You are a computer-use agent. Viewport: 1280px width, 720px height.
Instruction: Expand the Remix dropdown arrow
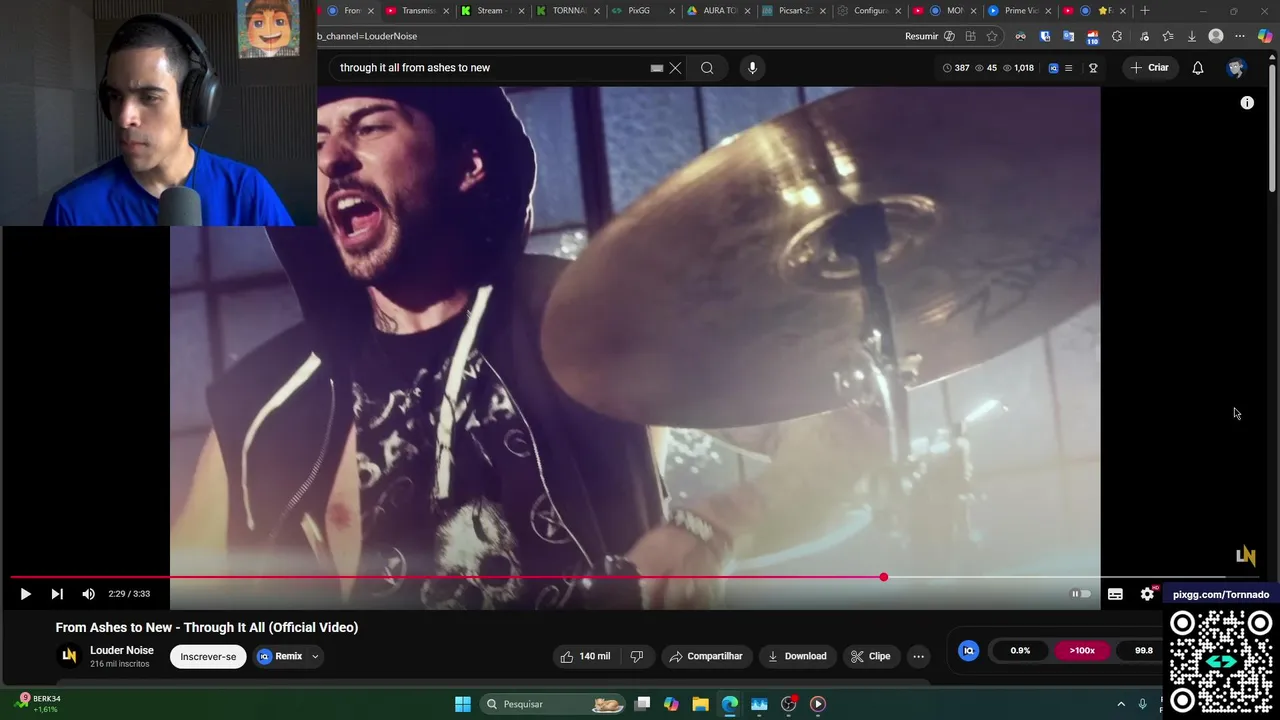[315, 656]
